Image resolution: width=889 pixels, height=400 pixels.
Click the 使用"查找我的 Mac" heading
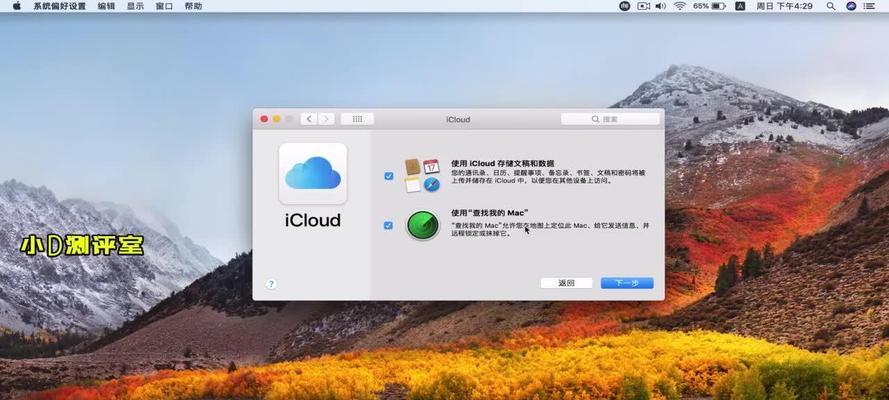point(490,212)
